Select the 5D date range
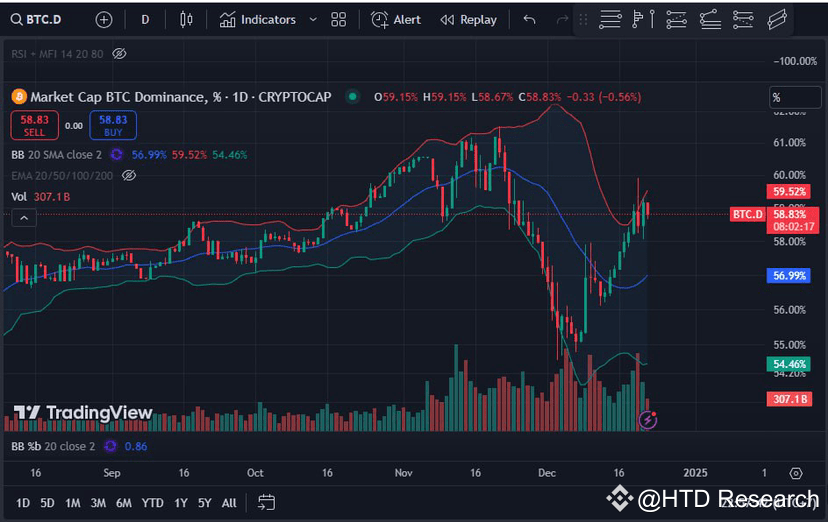 (x=48, y=503)
